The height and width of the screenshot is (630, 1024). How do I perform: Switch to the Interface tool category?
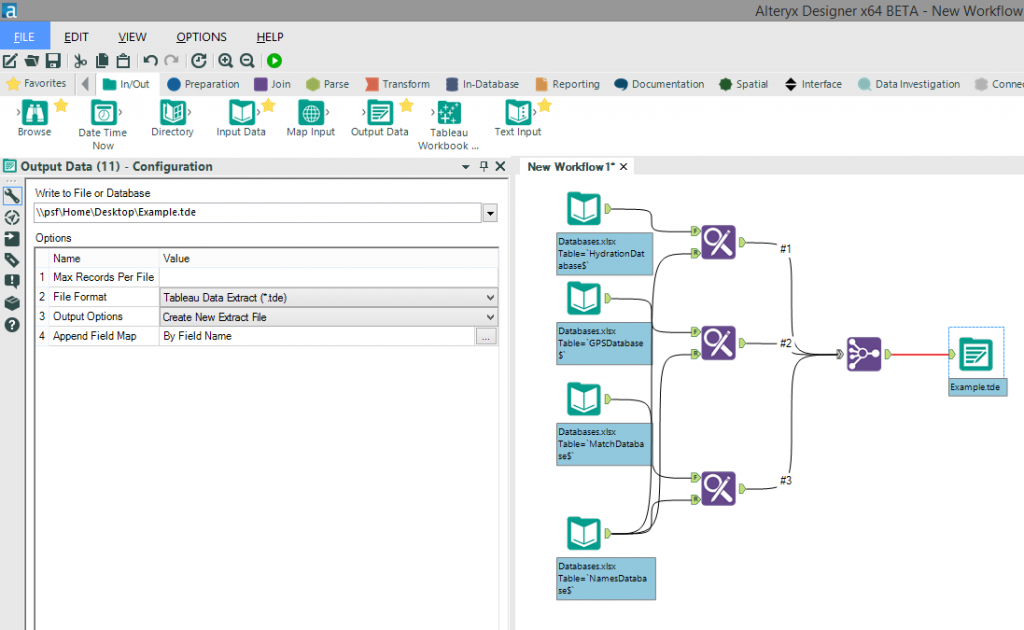click(x=813, y=84)
